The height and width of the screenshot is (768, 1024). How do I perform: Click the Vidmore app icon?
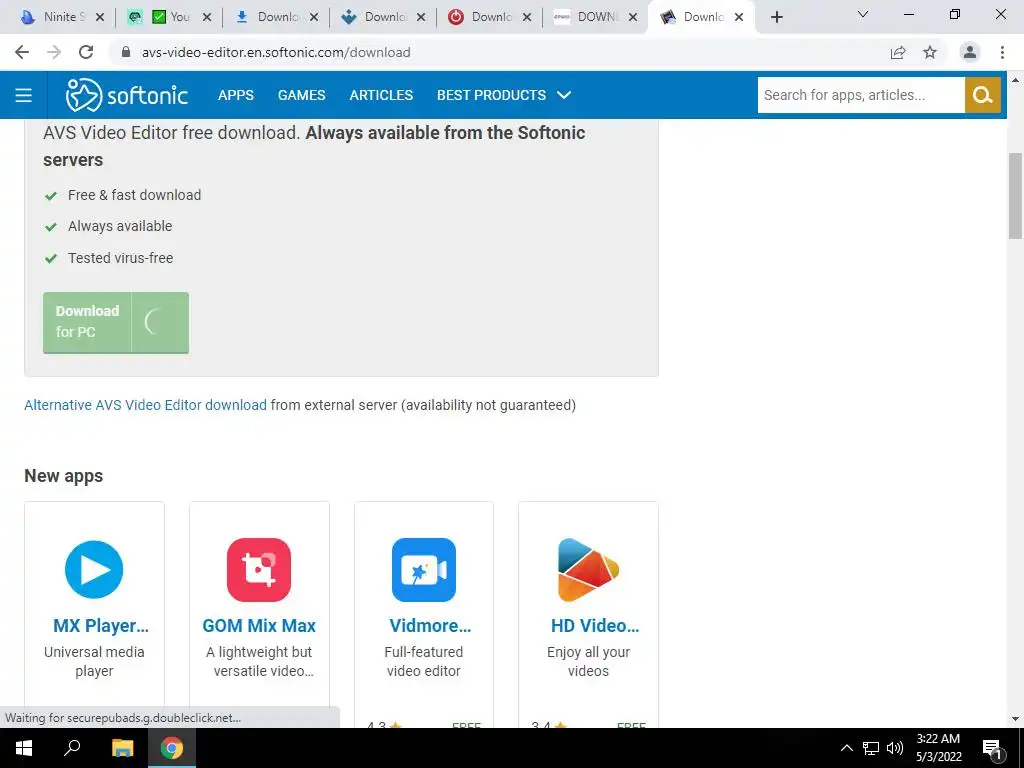coord(424,569)
